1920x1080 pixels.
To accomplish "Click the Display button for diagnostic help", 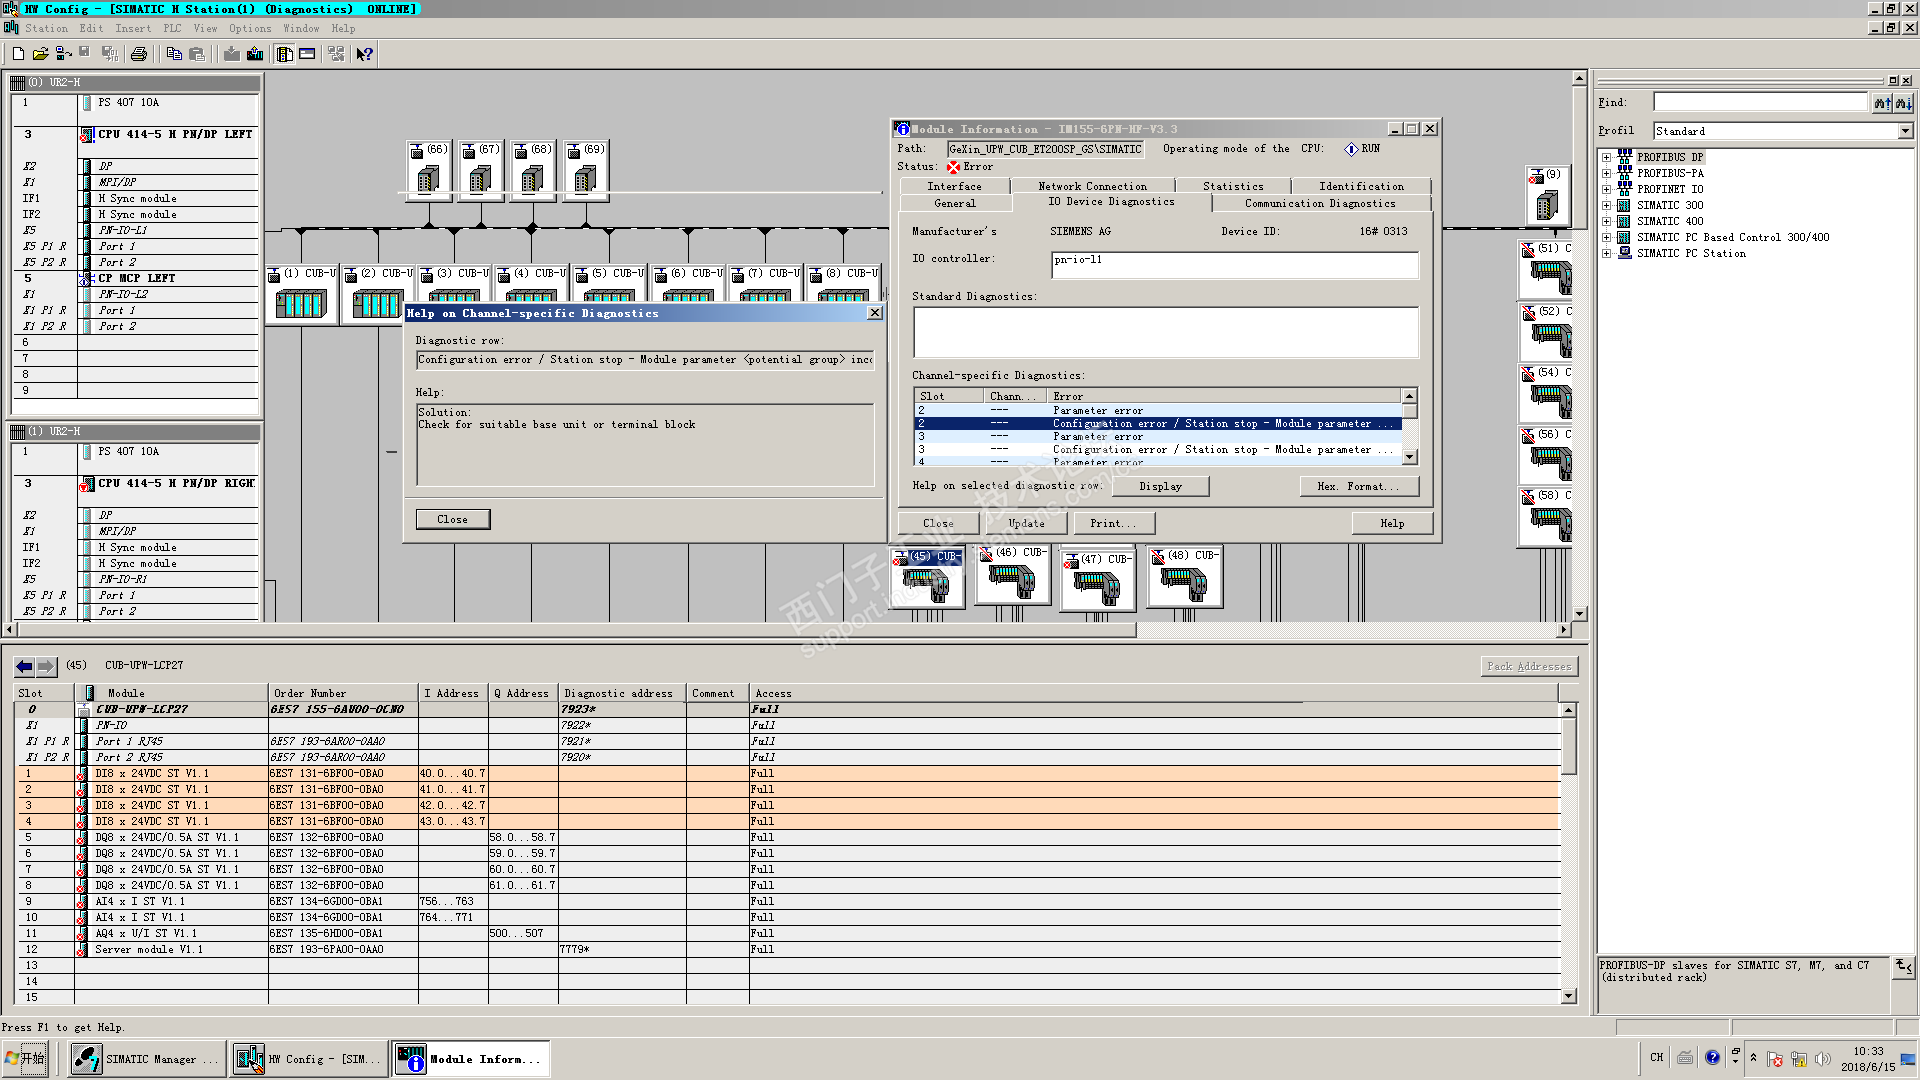I will (1160, 486).
